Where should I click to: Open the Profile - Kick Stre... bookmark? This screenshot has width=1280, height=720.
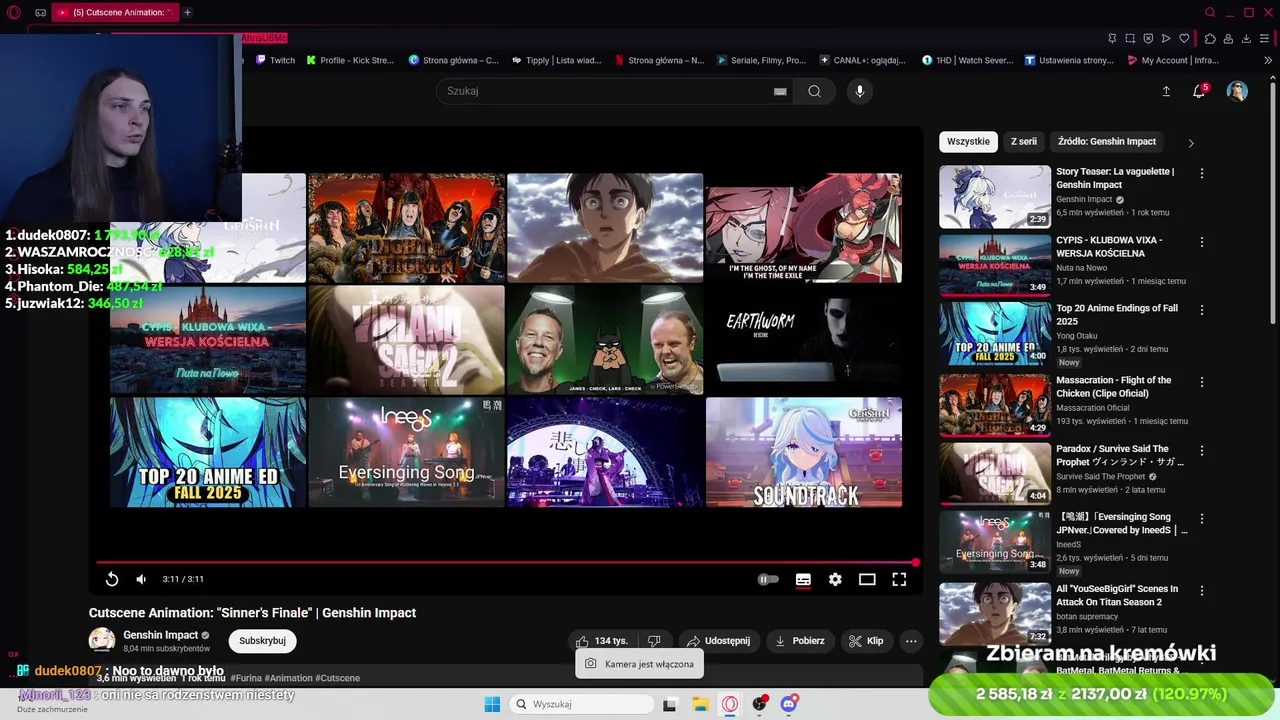click(x=350, y=60)
